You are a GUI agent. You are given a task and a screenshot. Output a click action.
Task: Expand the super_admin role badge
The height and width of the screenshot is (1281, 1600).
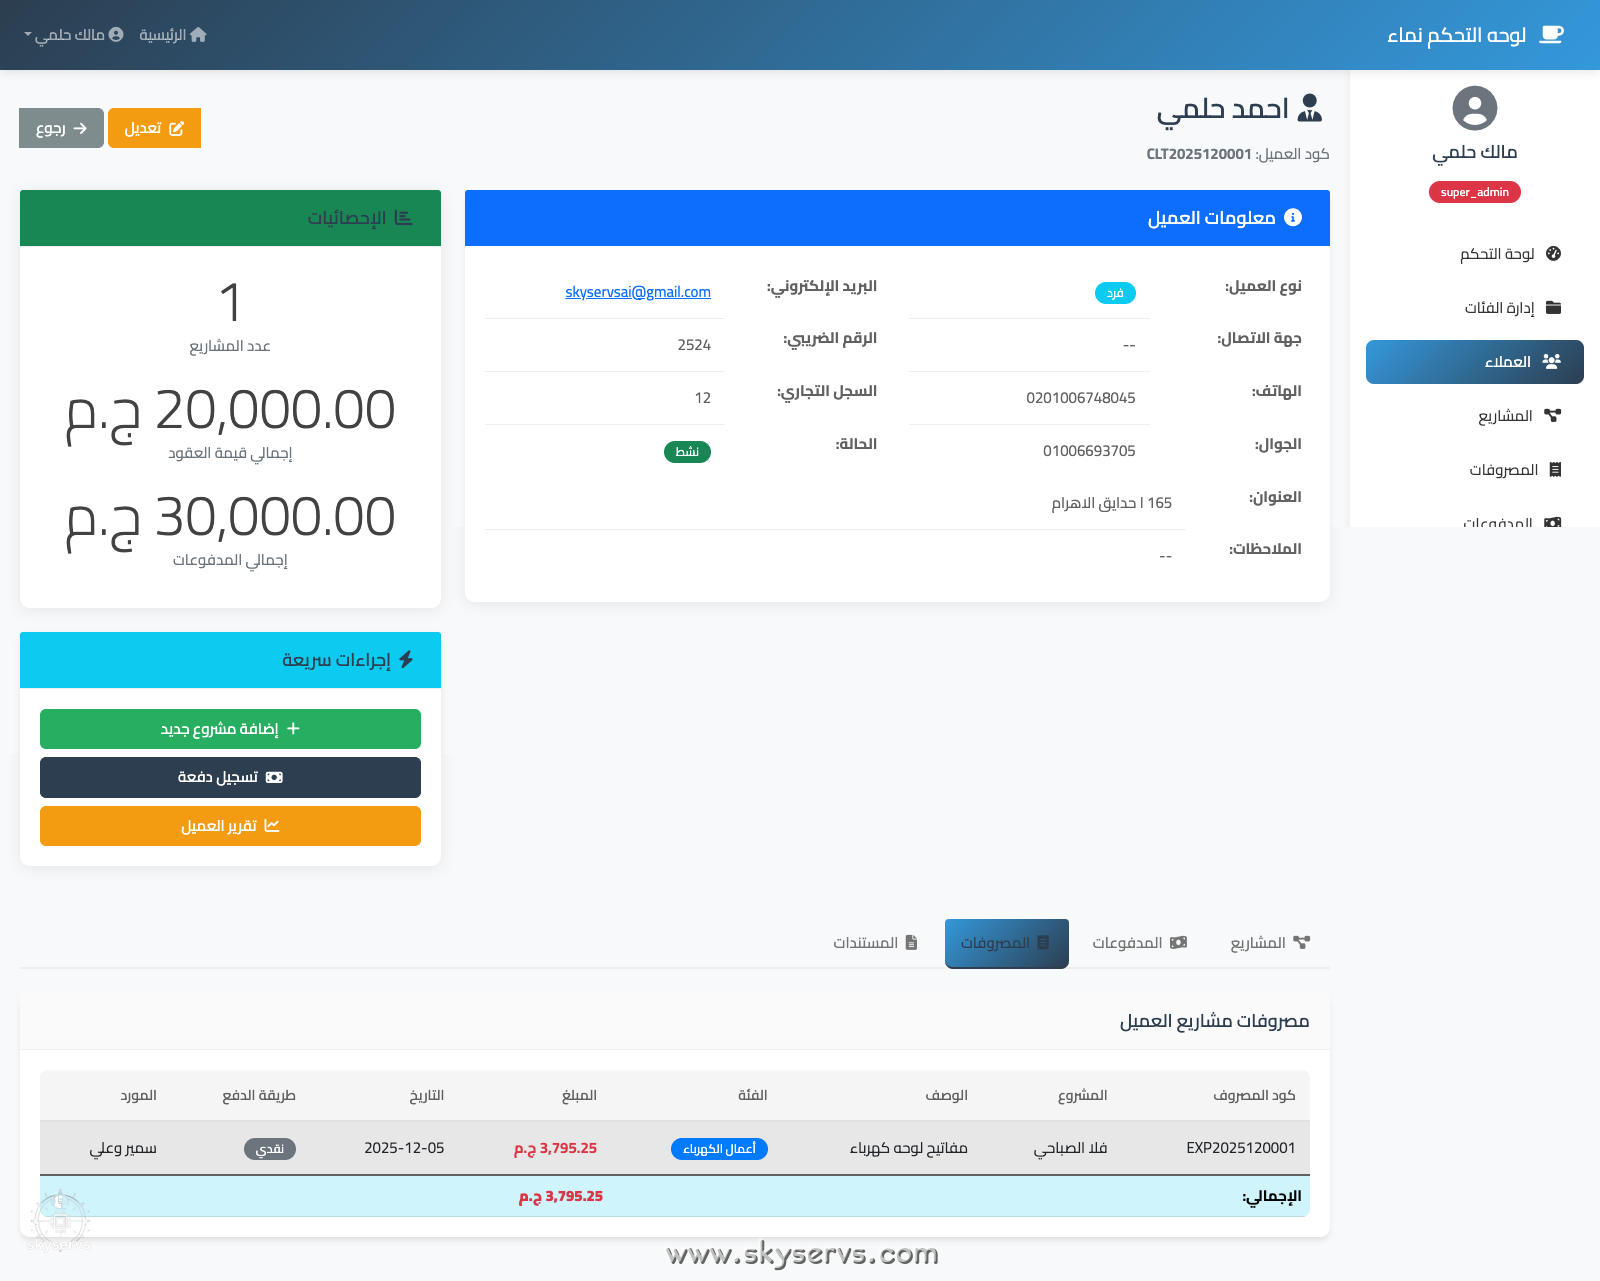pos(1474,192)
